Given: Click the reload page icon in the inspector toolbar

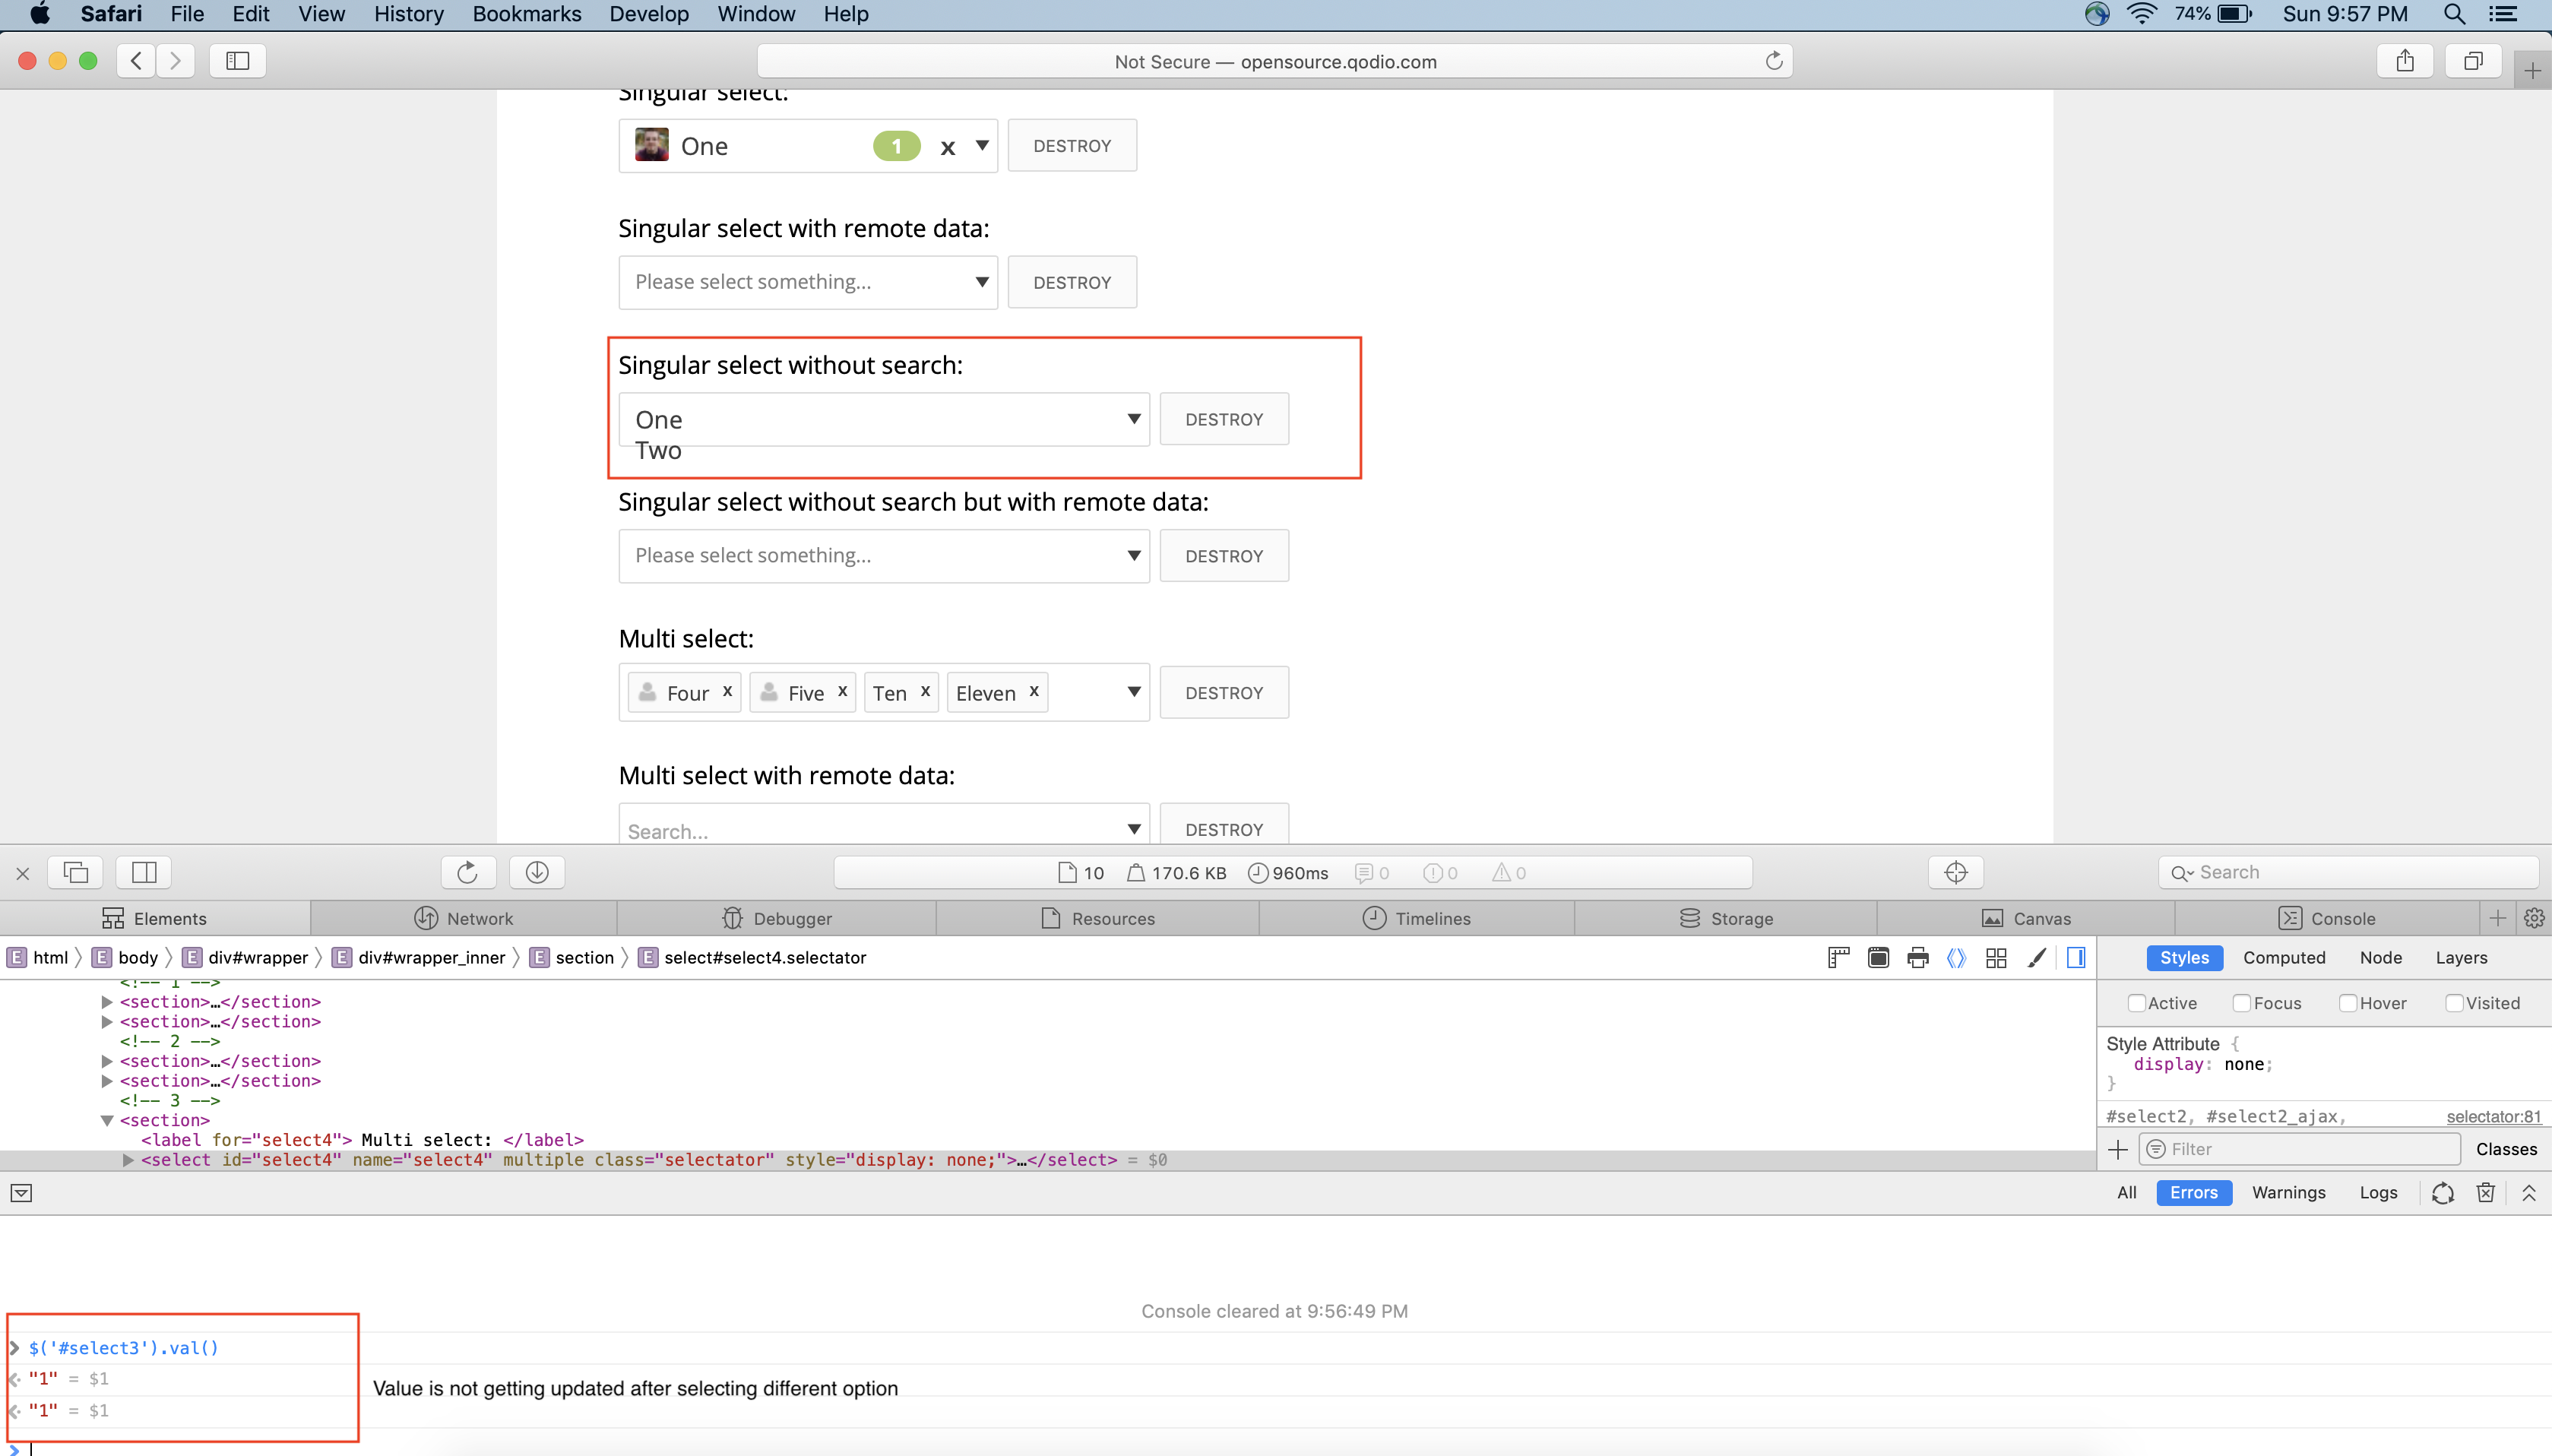Looking at the screenshot, I should coord(467,872).
